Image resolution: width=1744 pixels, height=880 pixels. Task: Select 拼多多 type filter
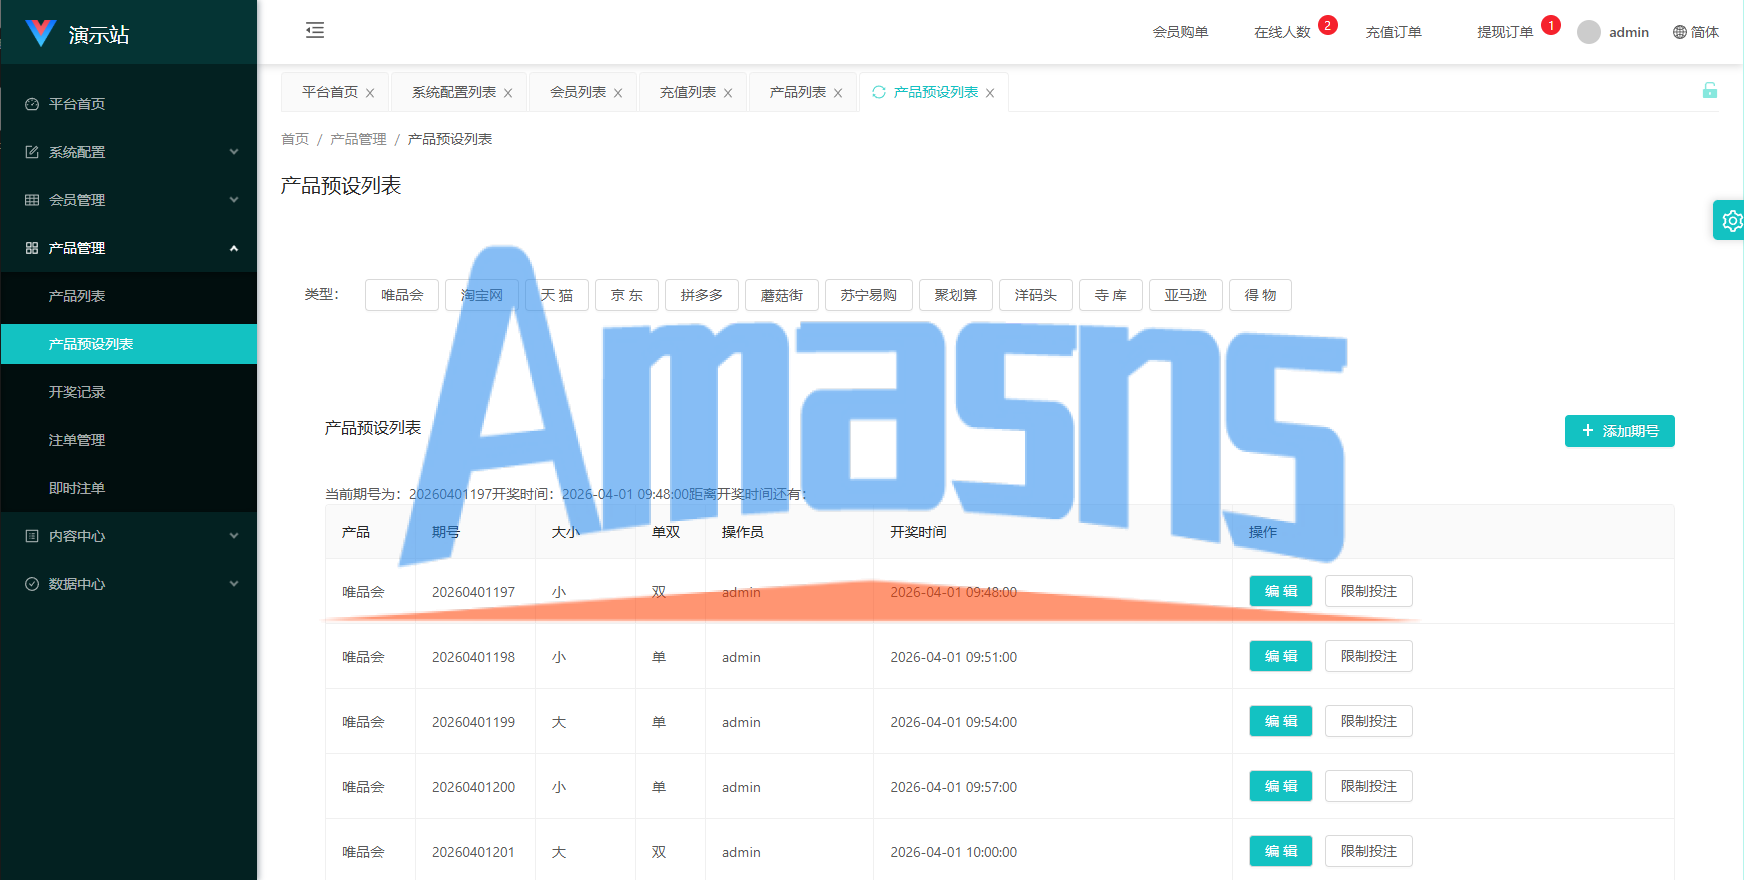(x=702, y=295)
